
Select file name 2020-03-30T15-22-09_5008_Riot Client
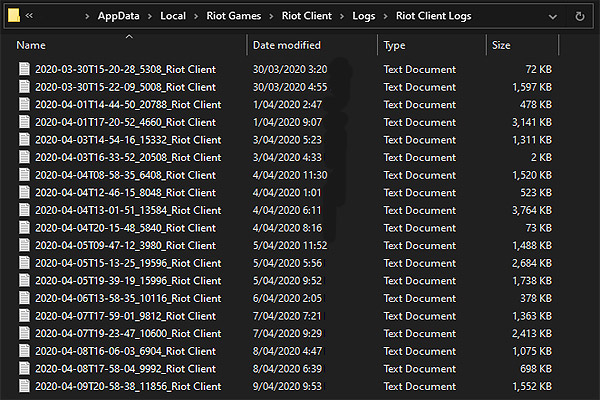click(126, 87)
